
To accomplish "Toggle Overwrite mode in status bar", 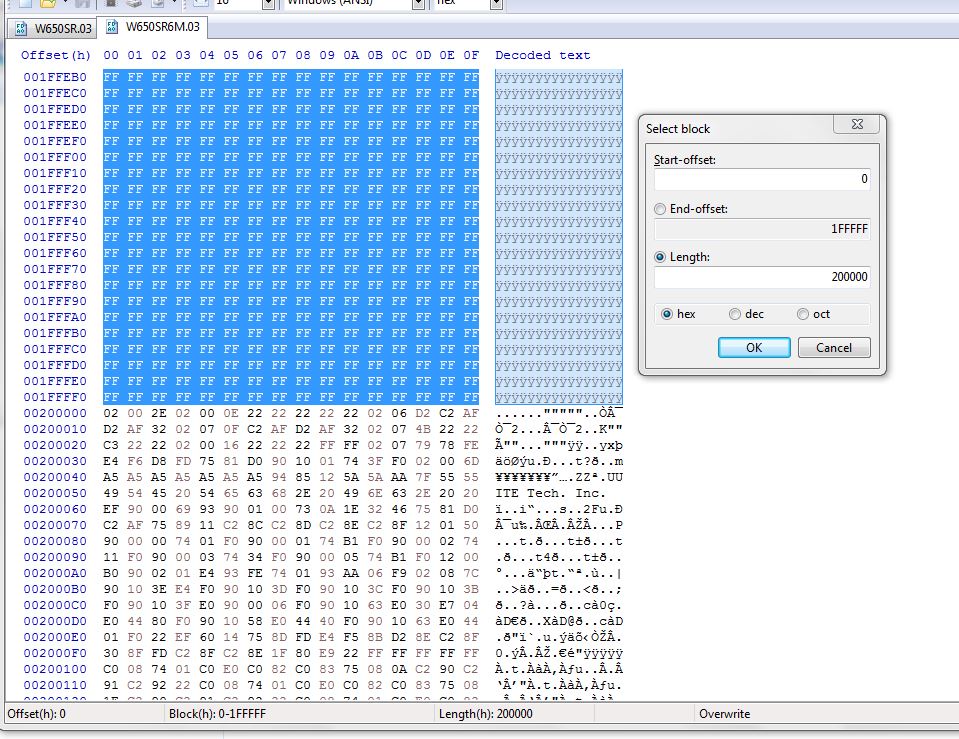I will pos(724,714).
